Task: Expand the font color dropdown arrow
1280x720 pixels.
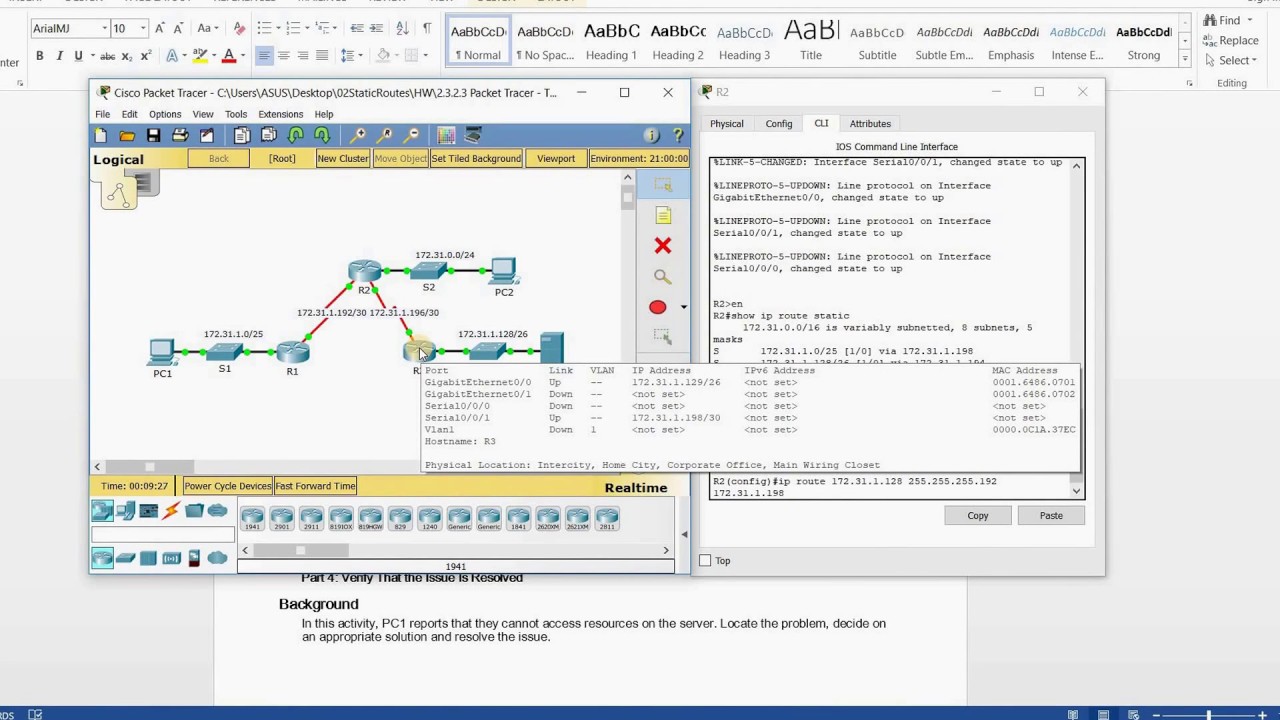Action: pos(243,56)
